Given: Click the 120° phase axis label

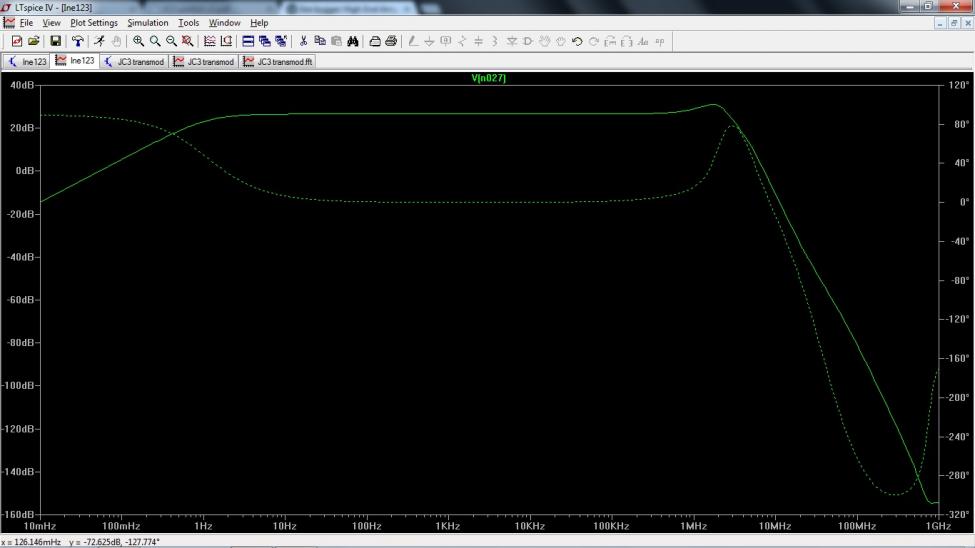Looking at the screenshot, I should [x=958, y=85].
